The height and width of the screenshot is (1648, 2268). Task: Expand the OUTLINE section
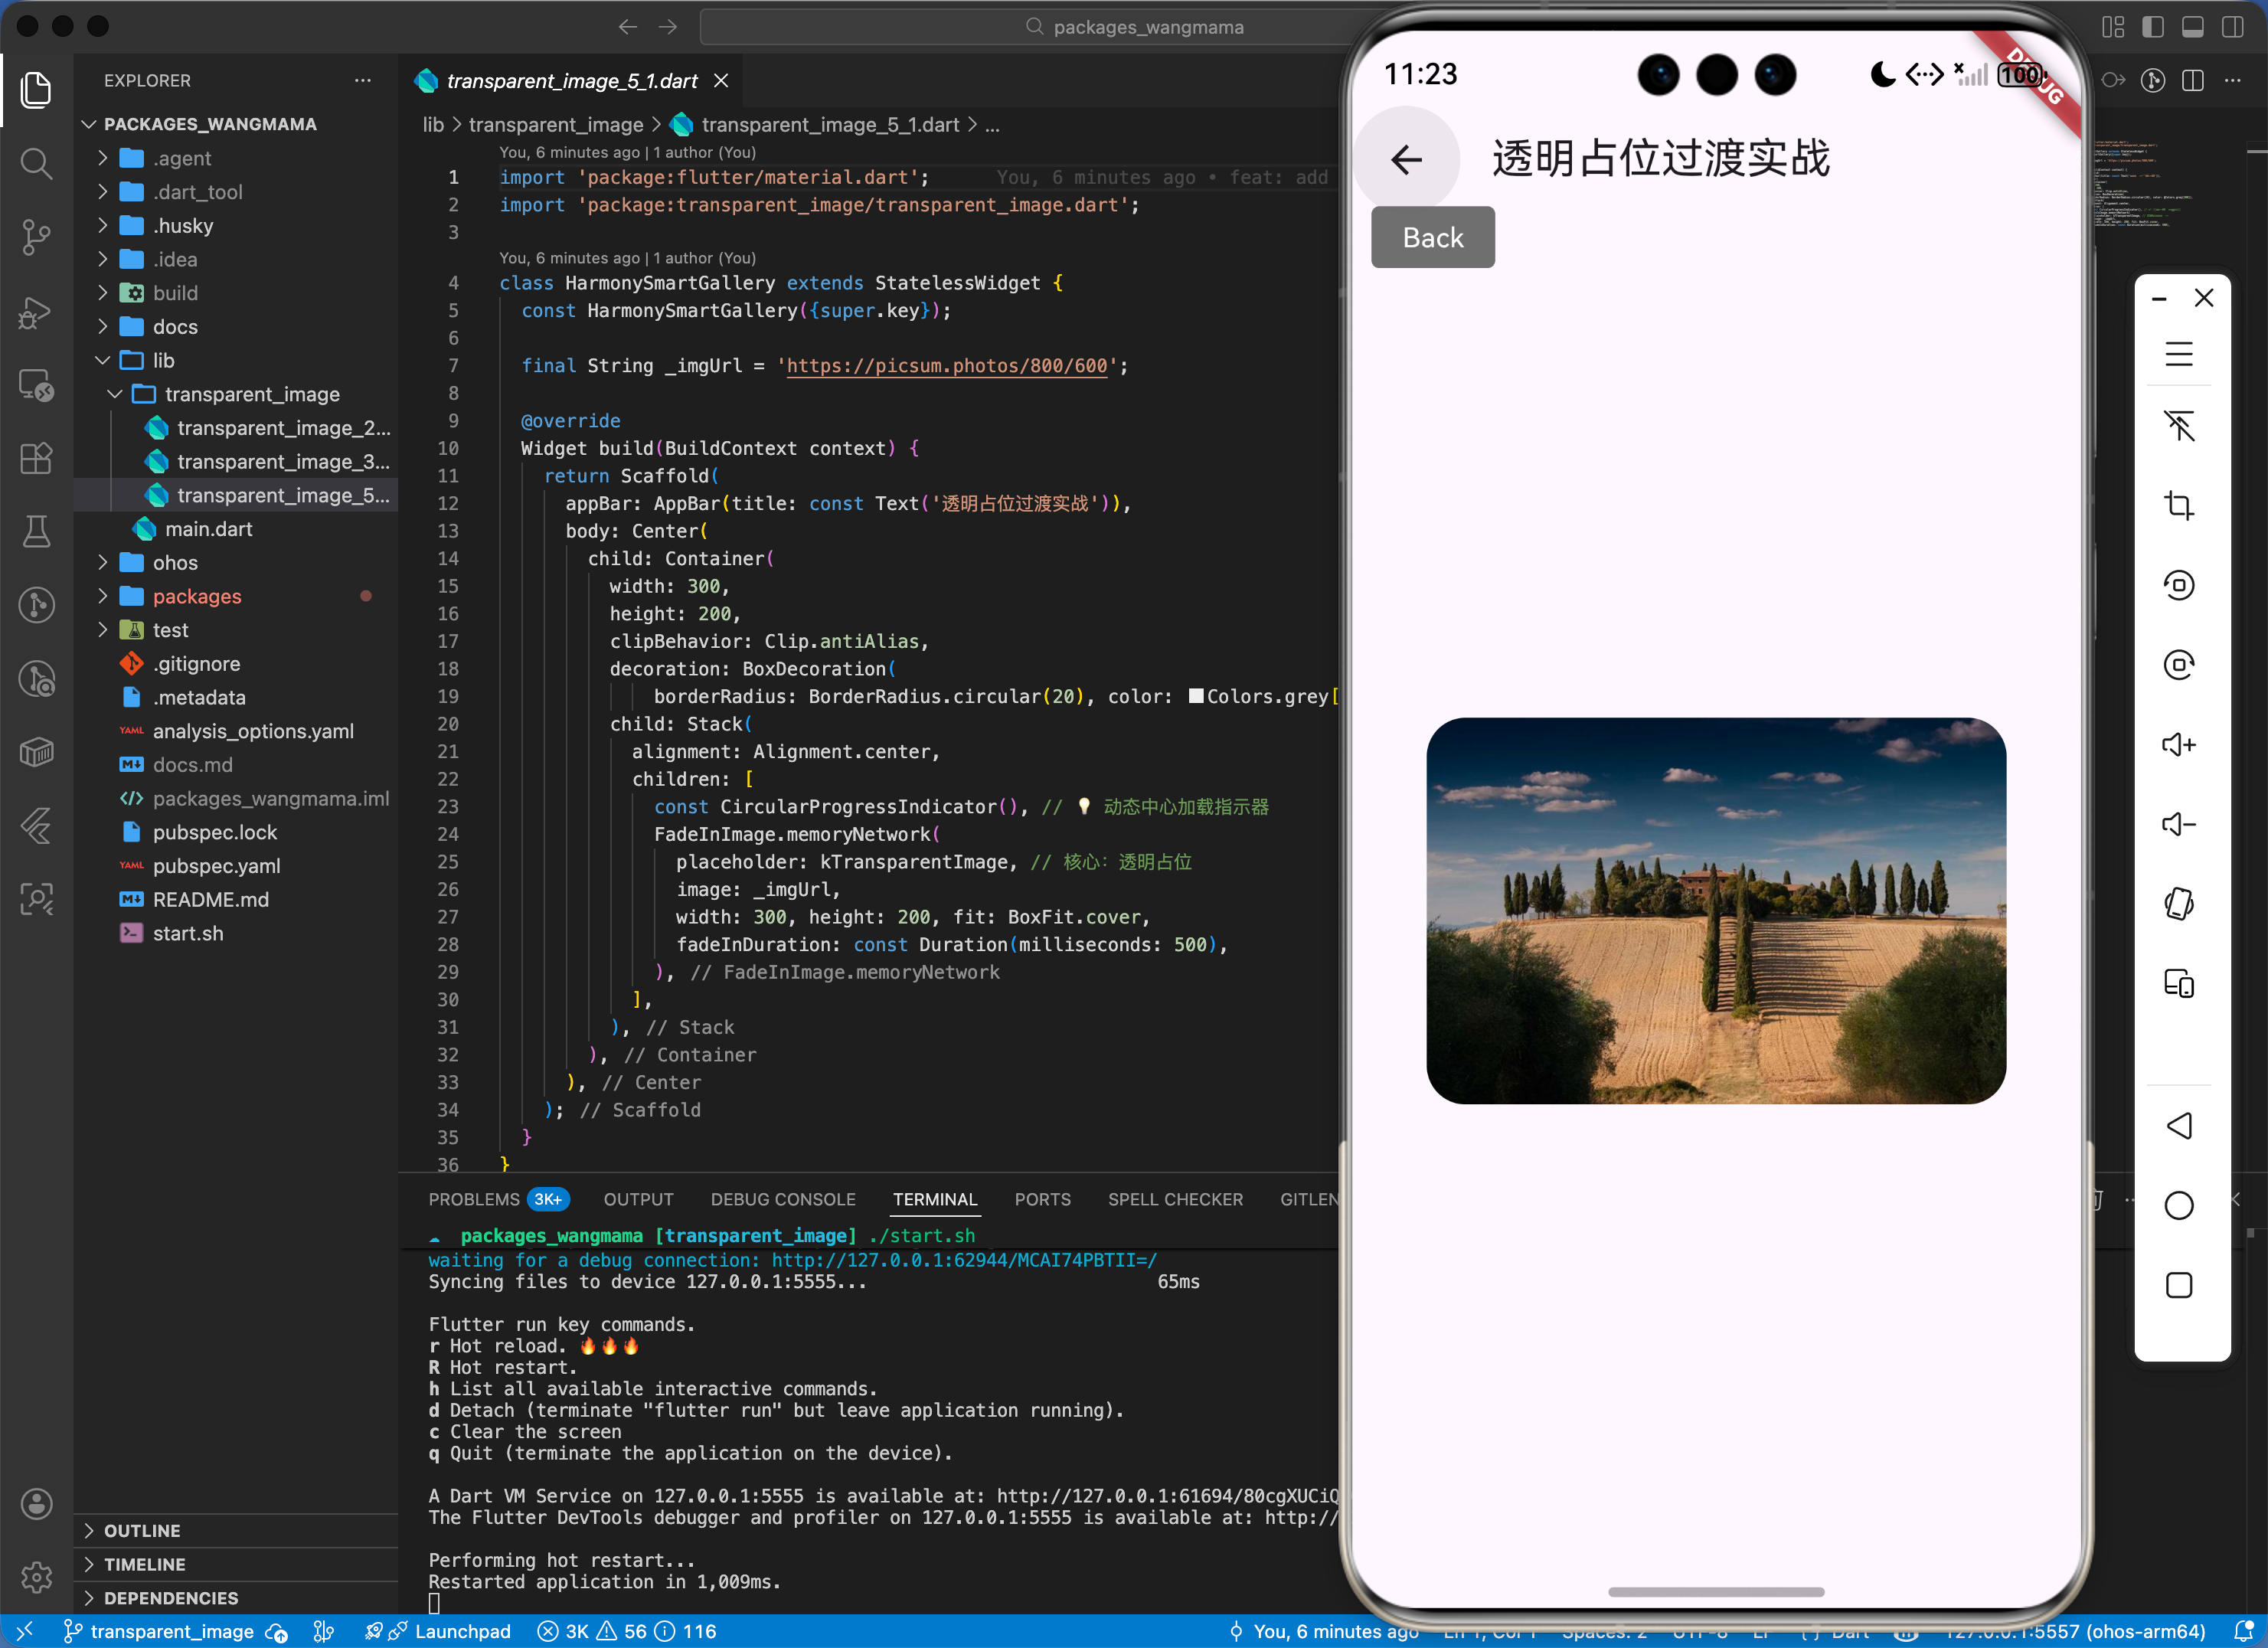point(142,1530)
